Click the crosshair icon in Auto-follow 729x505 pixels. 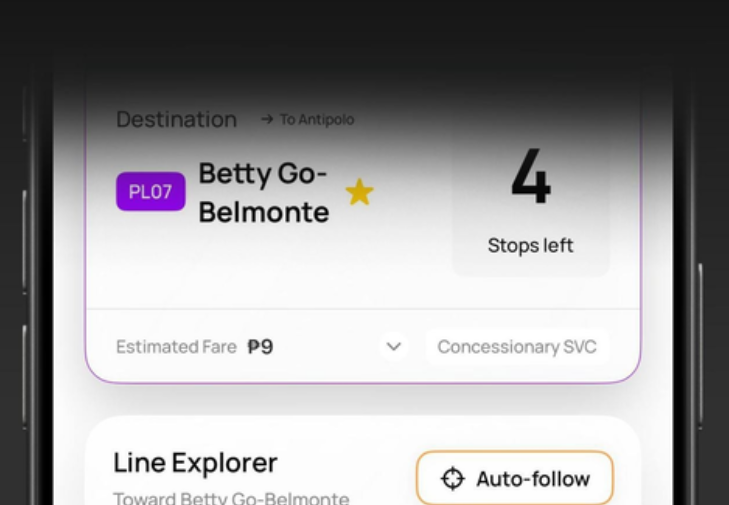click(x=452, y=479)
